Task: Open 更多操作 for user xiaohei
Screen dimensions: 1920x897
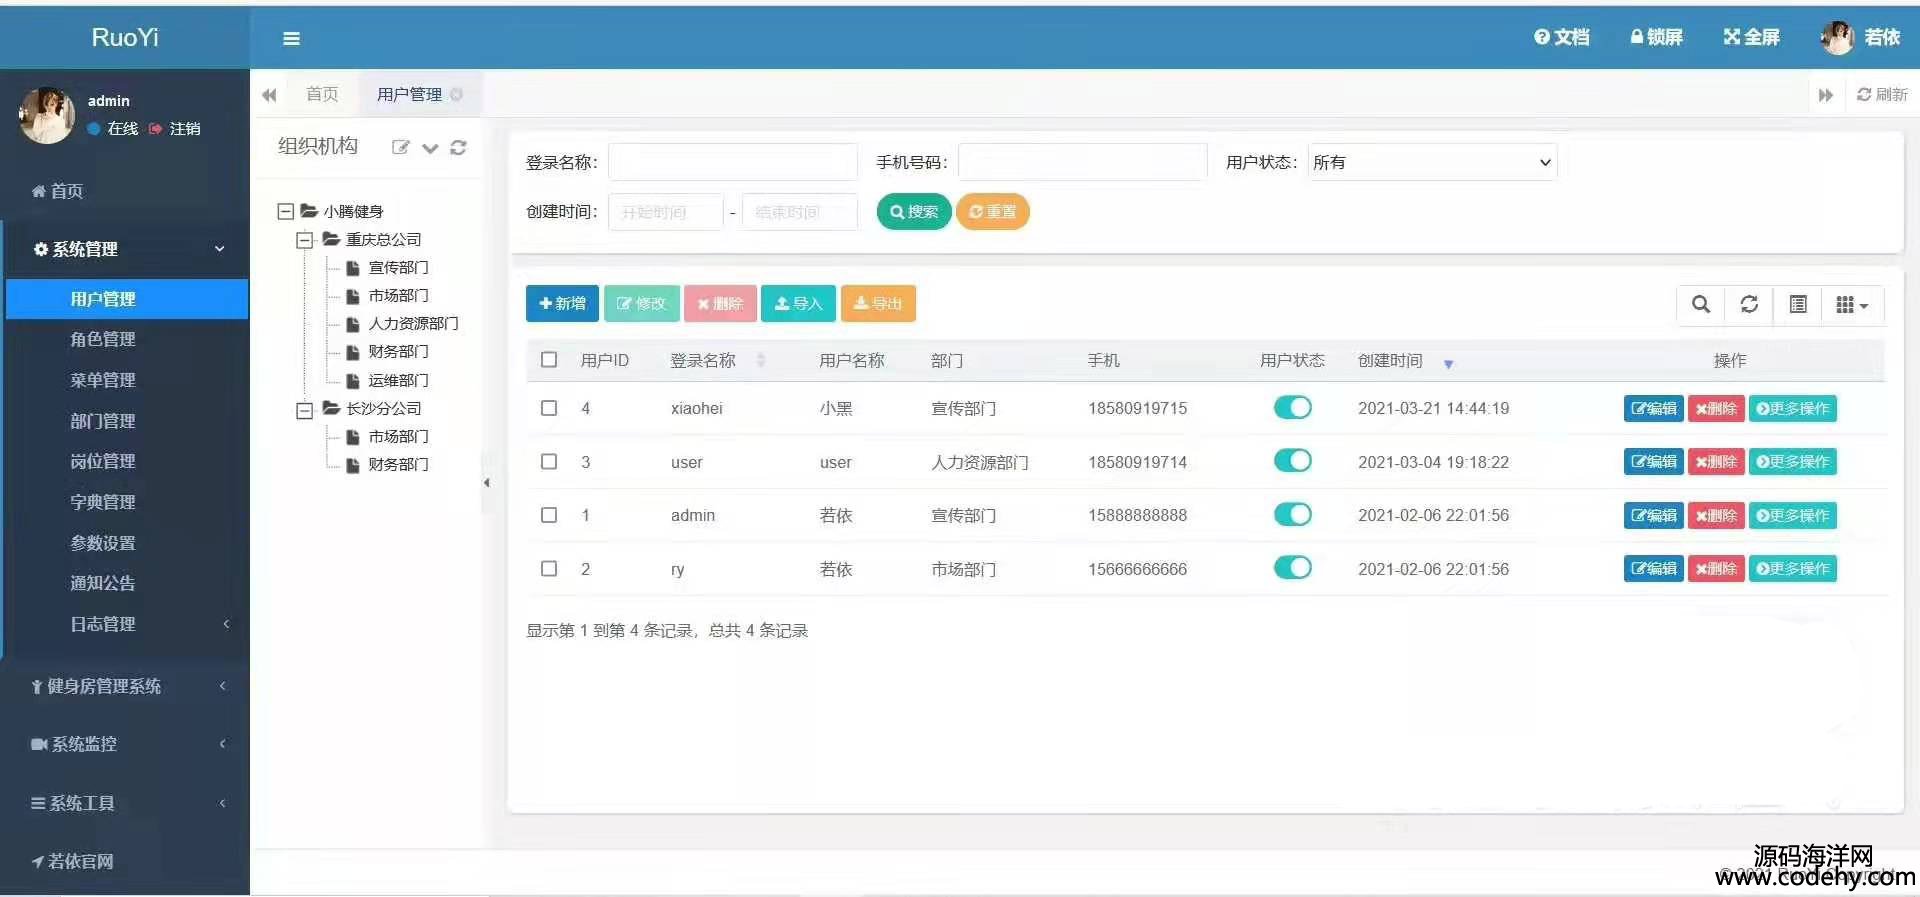Action: coord(1792,408)
